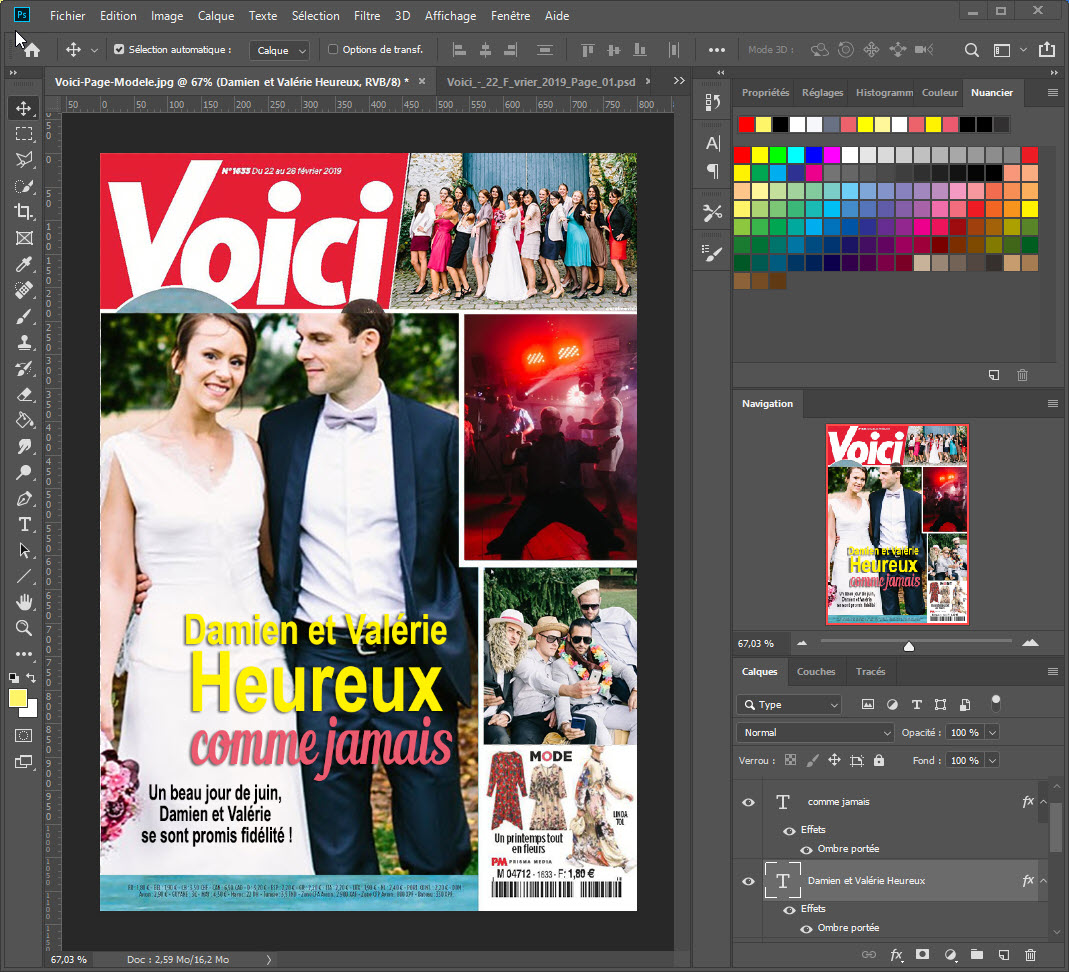Select the Pen tool
Screen dimensions: 1069x972
[24, 498]
